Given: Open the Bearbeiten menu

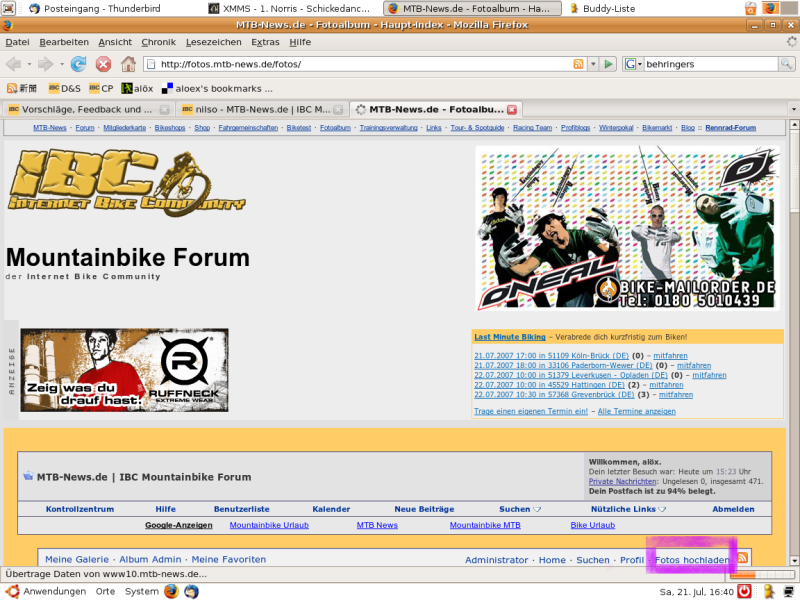Looking at the screenshot, I should (64, 42).
